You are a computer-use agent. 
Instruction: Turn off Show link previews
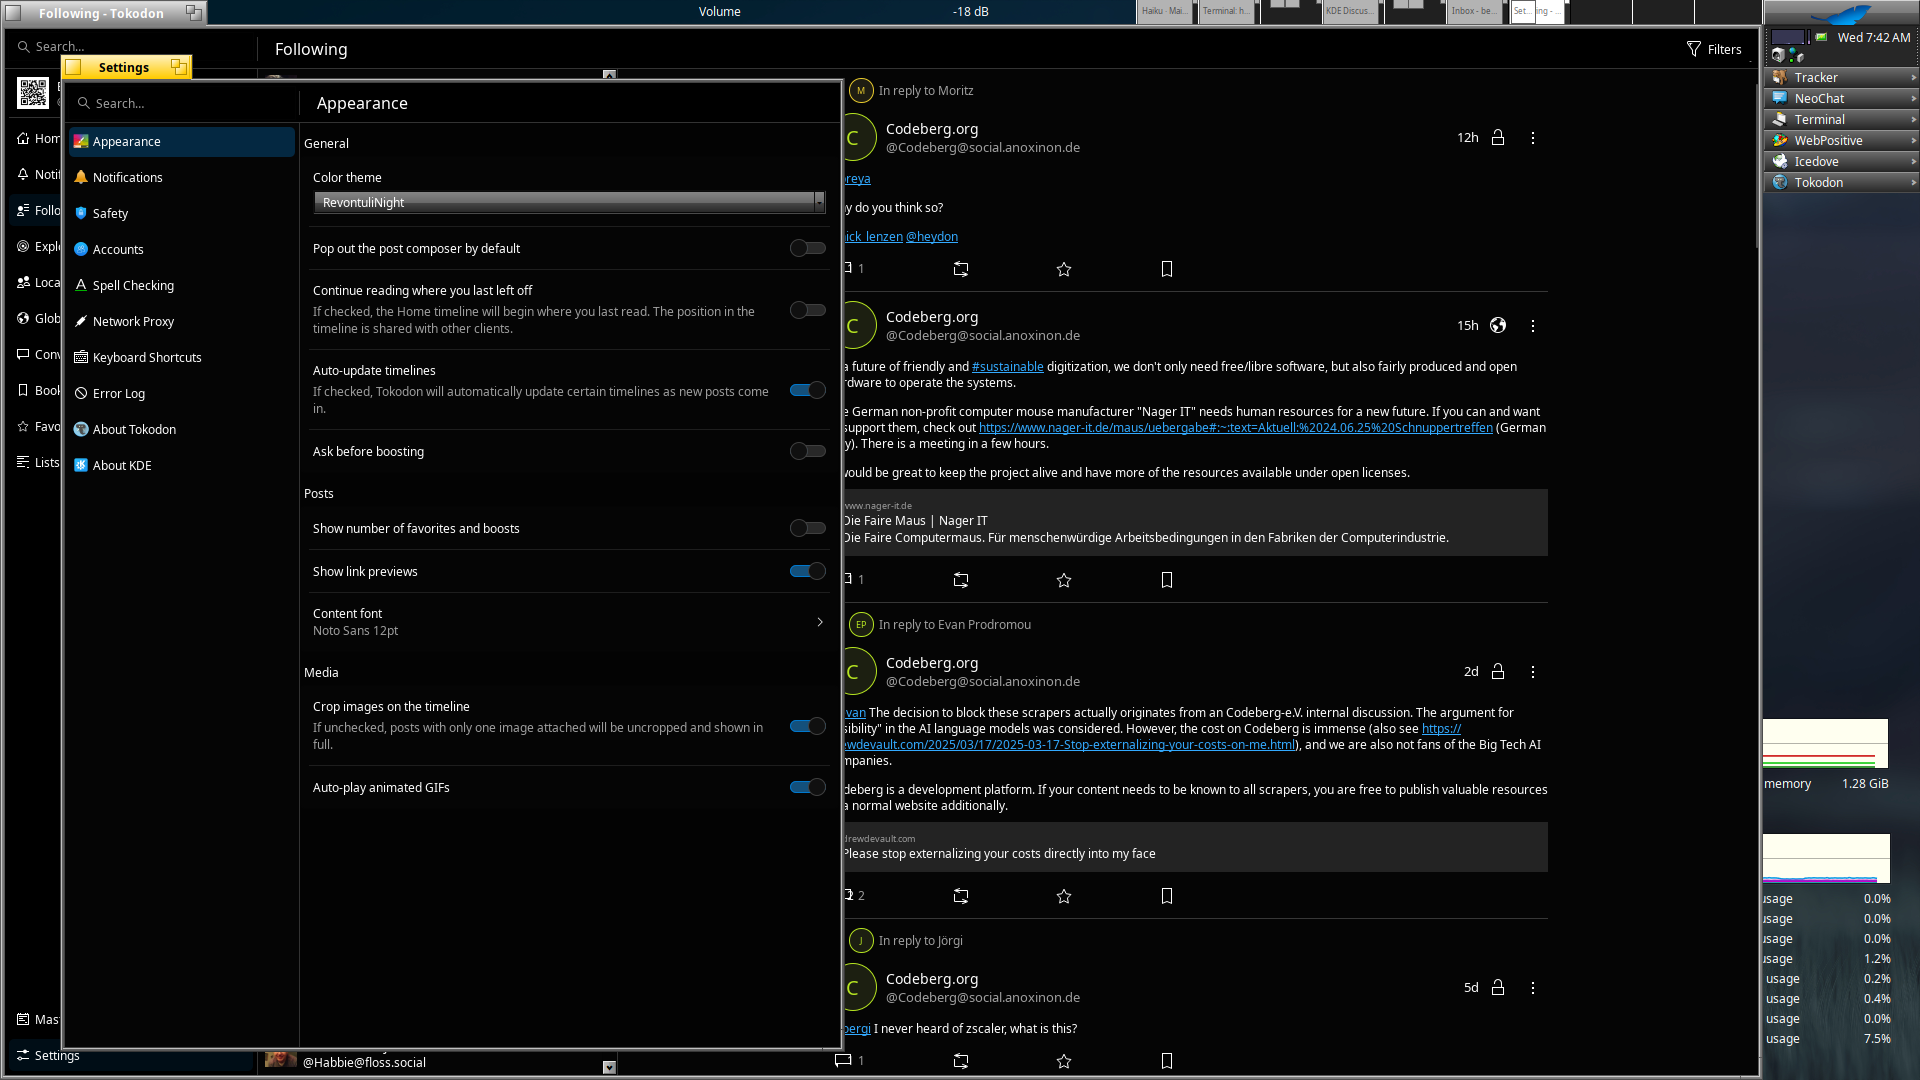[x=807, y=571]
